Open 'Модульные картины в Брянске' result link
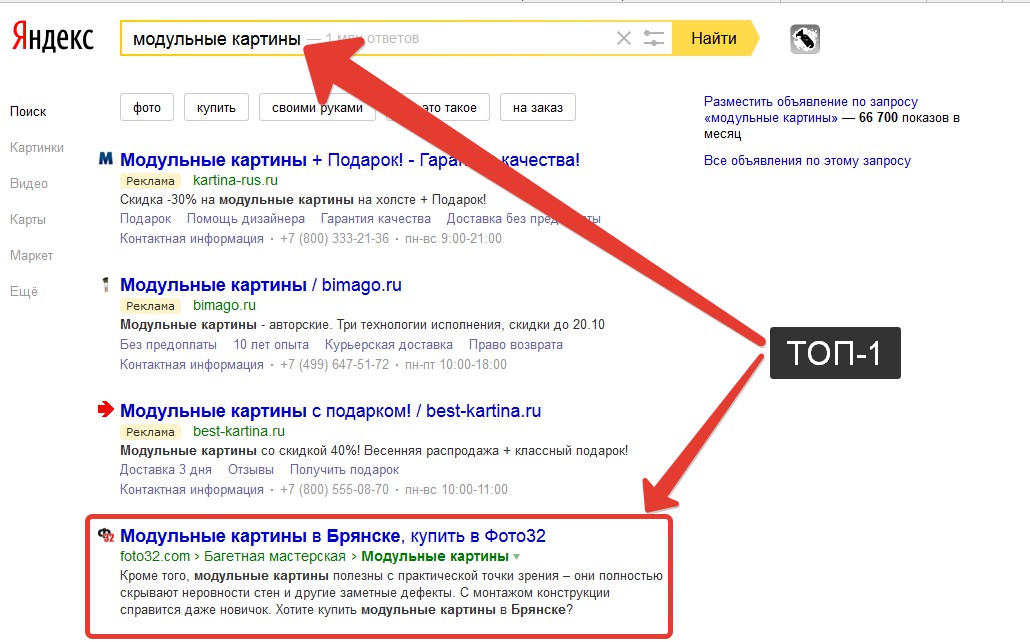1030x642 pixels. point(332,536)
